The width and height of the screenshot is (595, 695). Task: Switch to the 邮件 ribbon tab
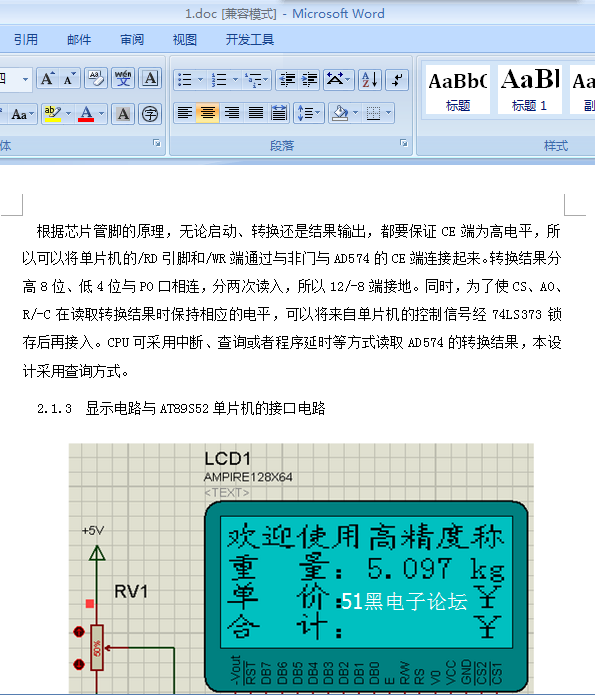point(79,40)
